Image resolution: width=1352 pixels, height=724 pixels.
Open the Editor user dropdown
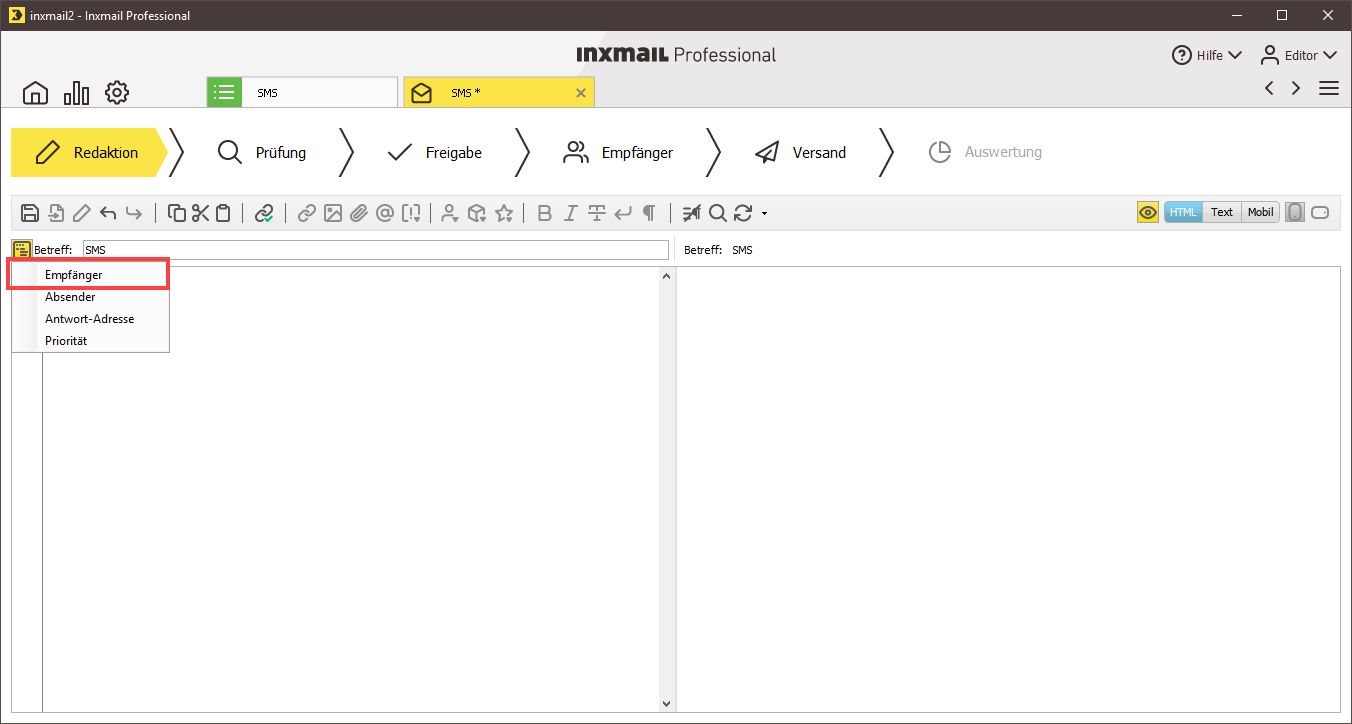click(1298, 55)
